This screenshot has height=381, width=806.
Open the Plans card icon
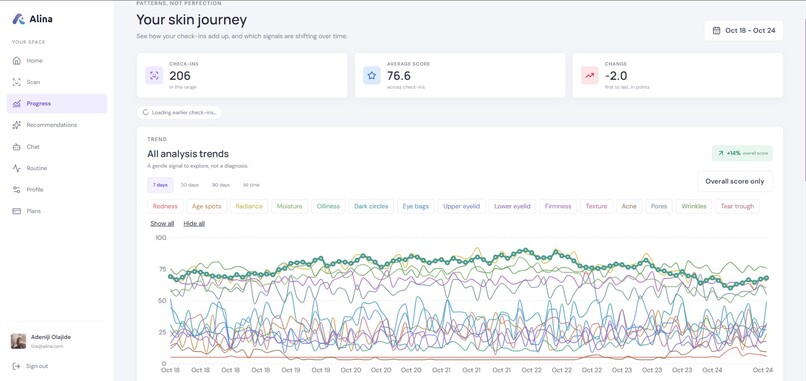coord(16,211)
